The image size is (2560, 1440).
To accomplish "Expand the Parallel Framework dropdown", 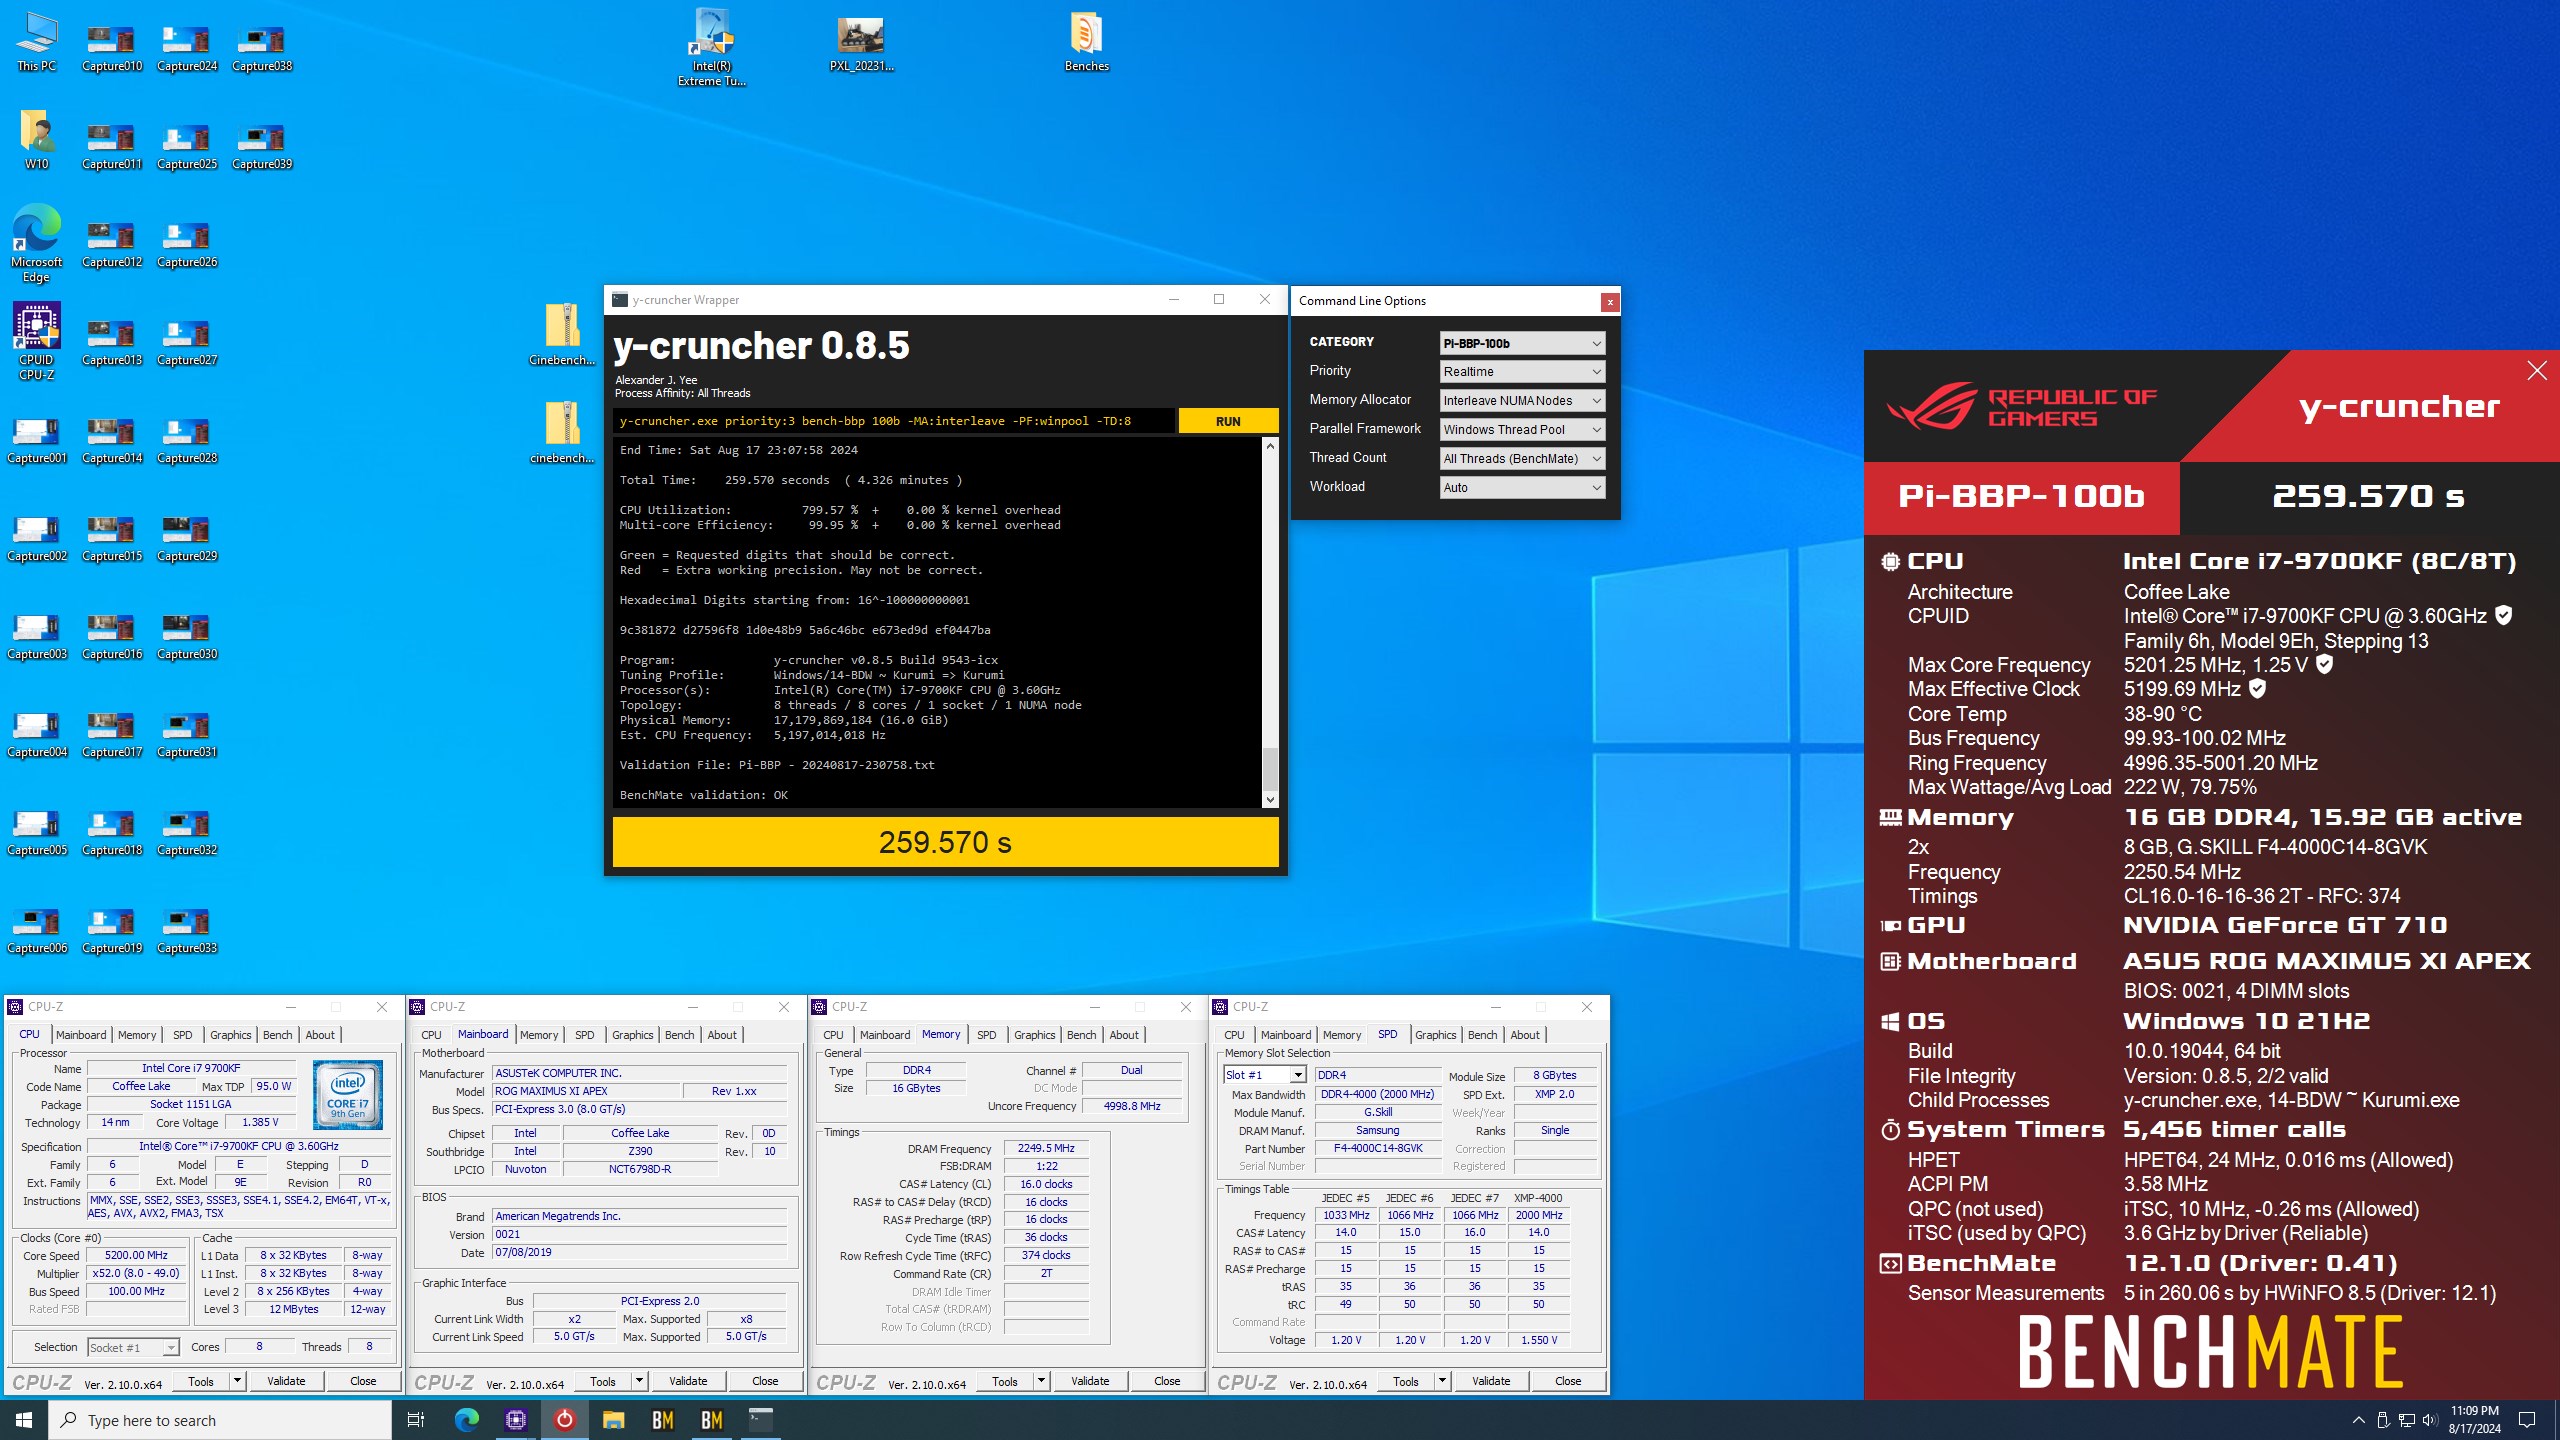I will point(1522,429).
